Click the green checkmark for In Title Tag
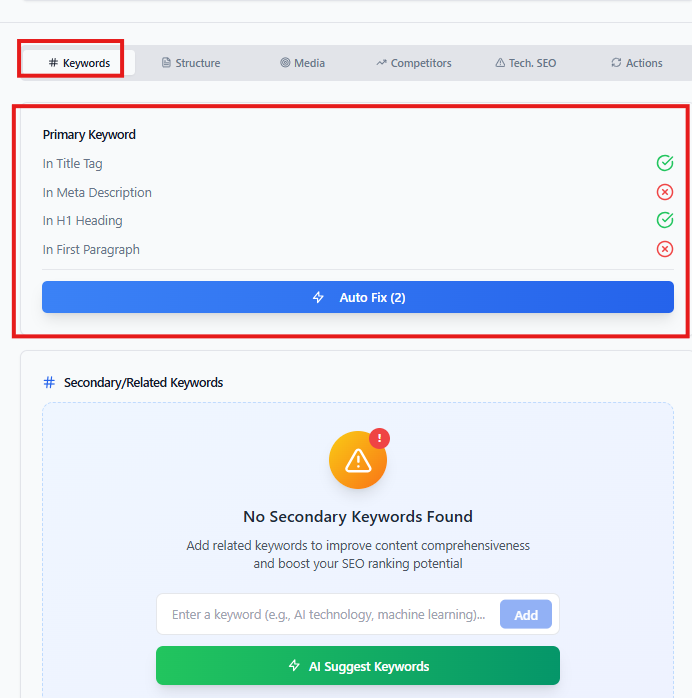Screen dimensions: 692x698 pyautogui.click(x=665, y=163)
